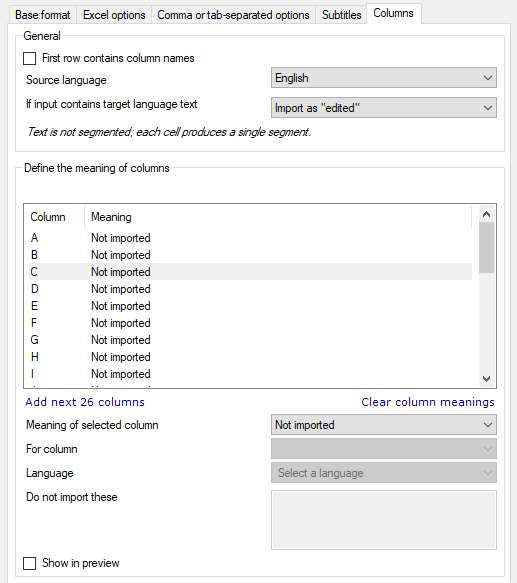Click the column list scroll down arrow
517x583 pixels.
tap(487, 379)
